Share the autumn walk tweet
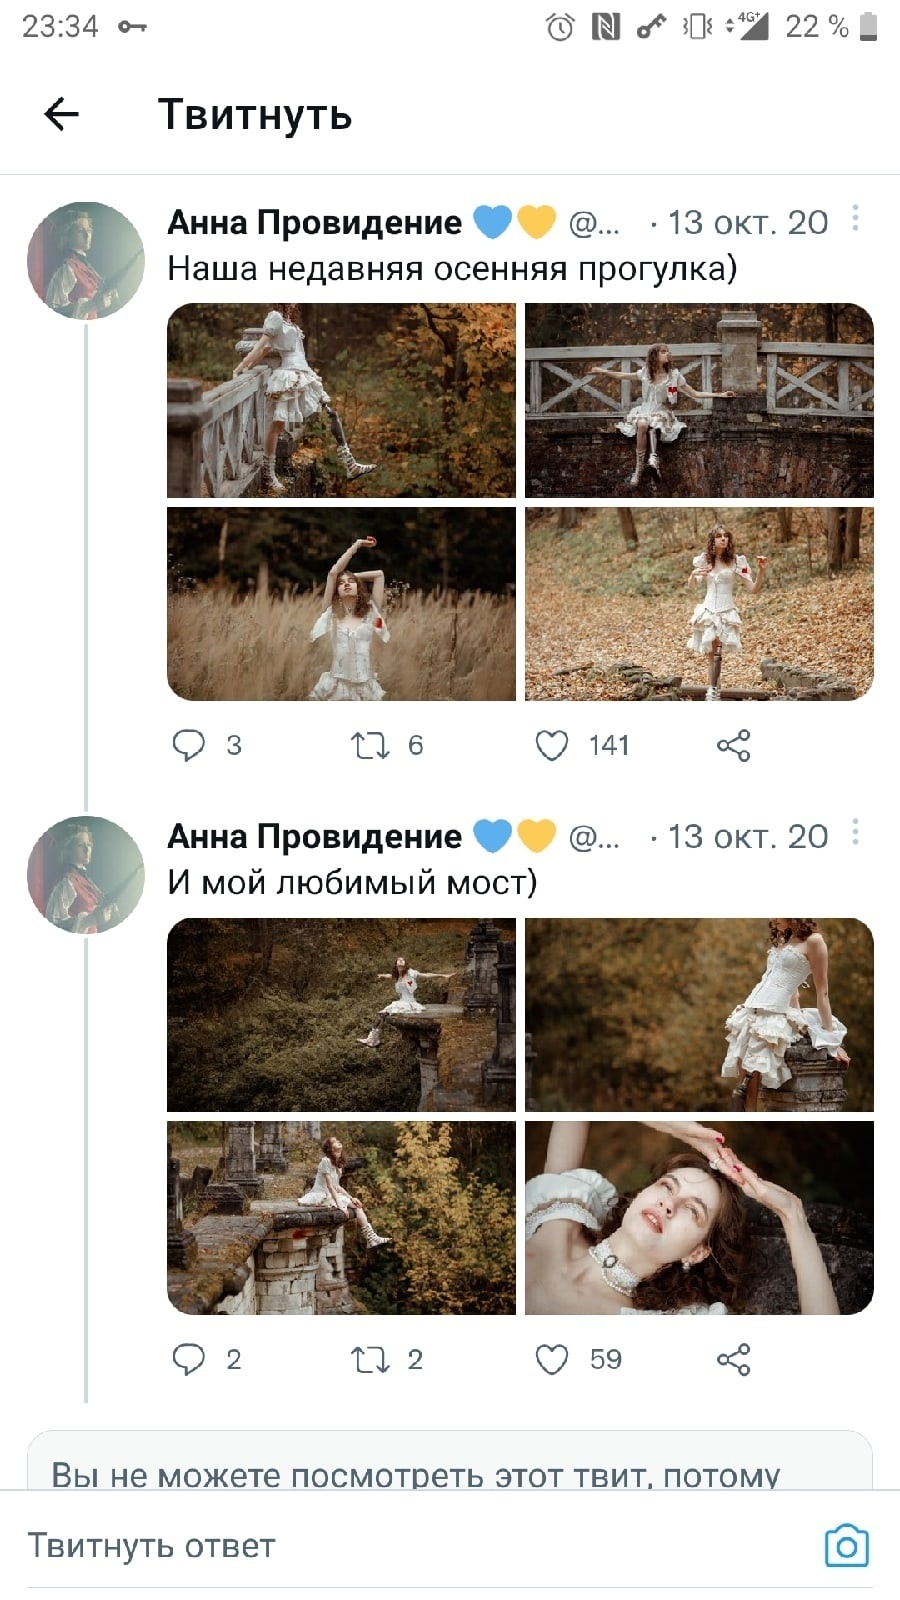 click(x=733, y=745)
